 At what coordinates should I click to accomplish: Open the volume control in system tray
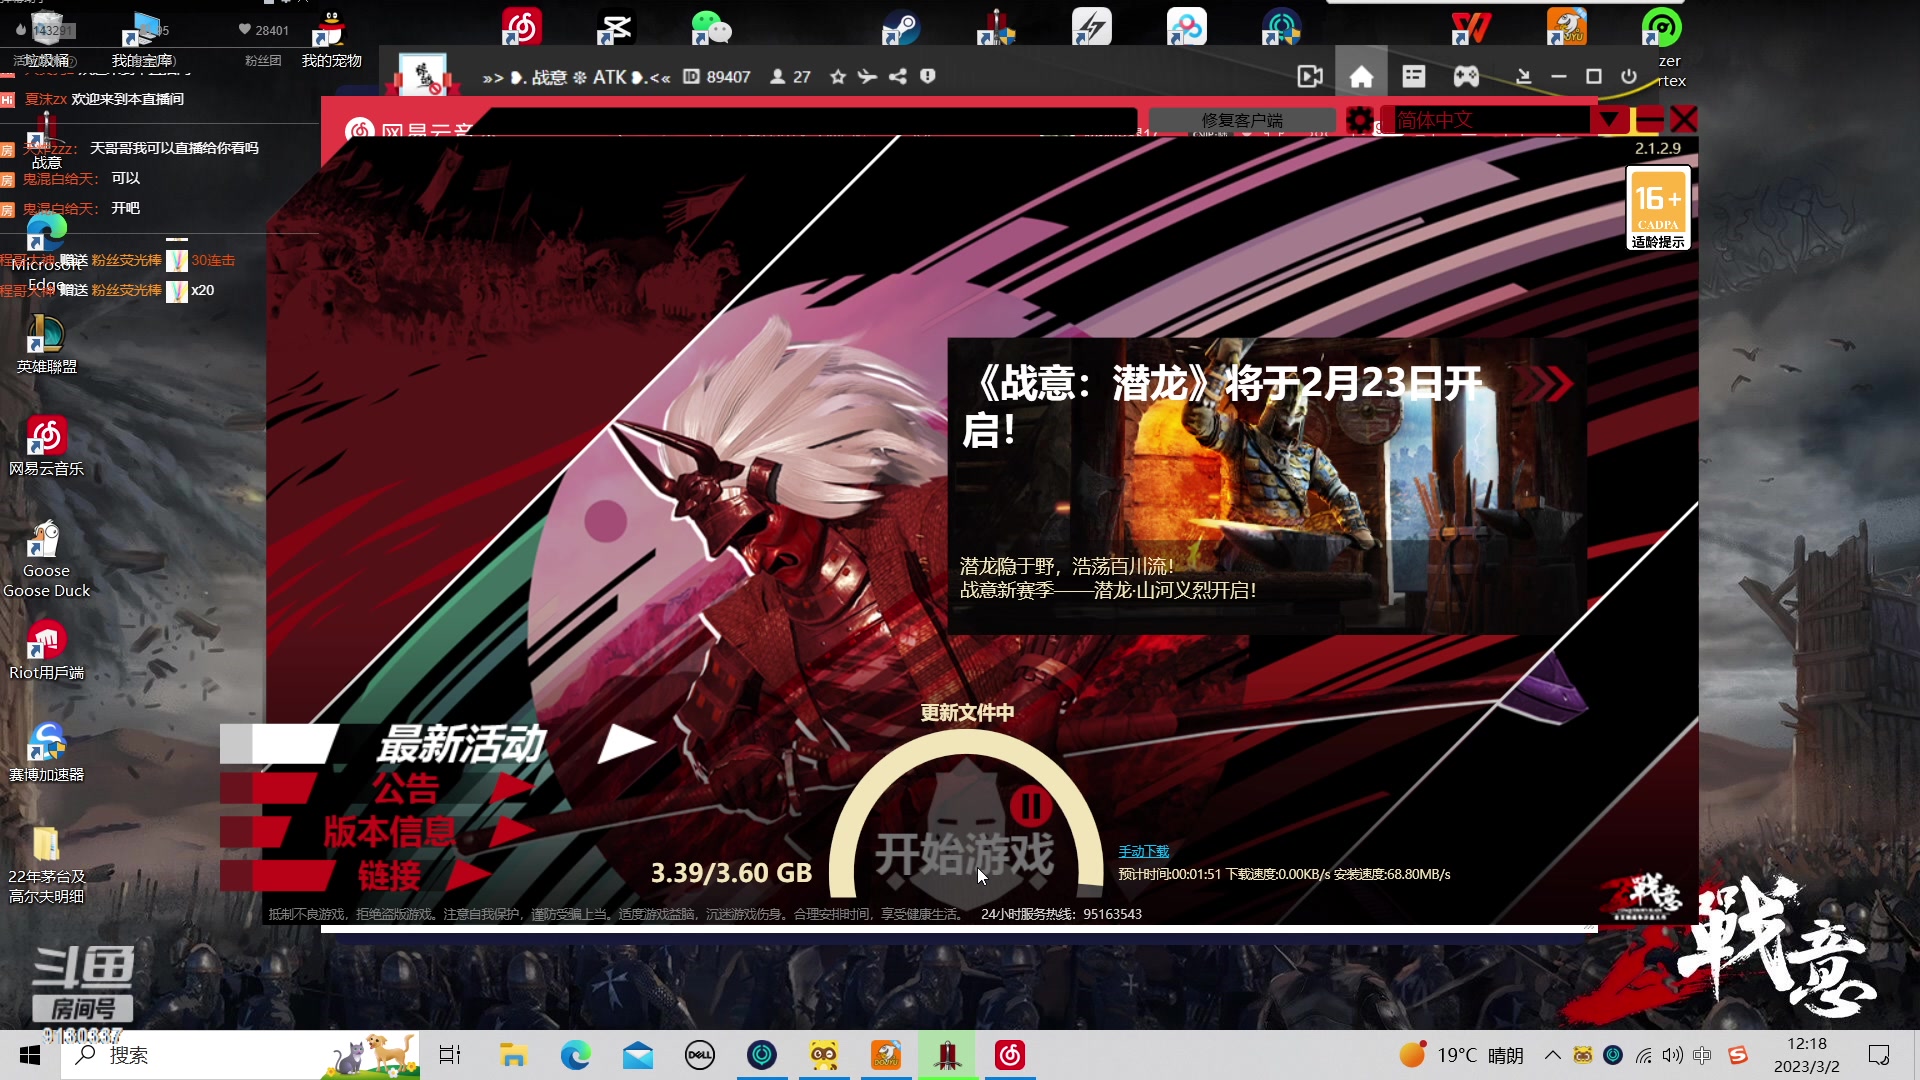pyautogui.click(x=1672, y=1055)
